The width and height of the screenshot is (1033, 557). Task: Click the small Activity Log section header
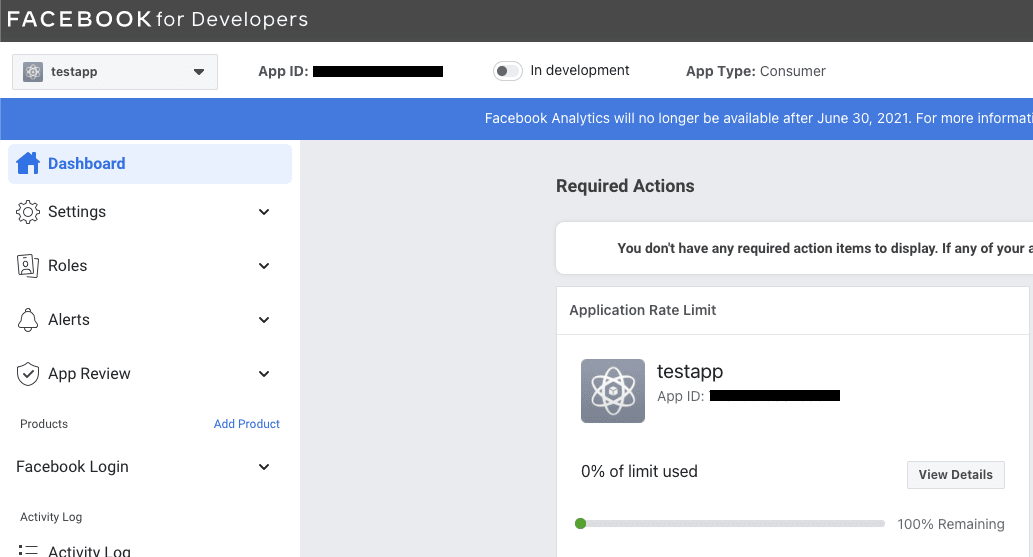click(51, 517)
